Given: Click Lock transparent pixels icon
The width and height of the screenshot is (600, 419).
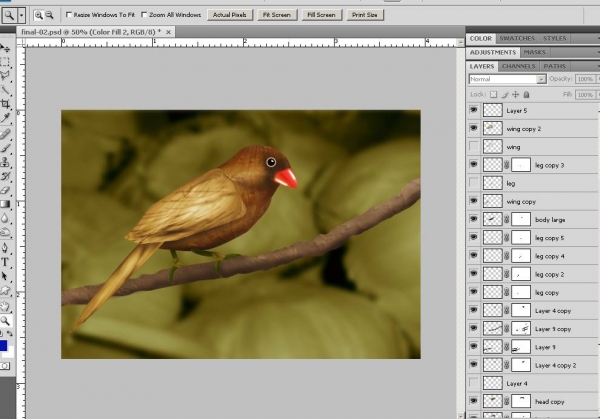Looking at the screenshot, I should (x=494, y=95).
